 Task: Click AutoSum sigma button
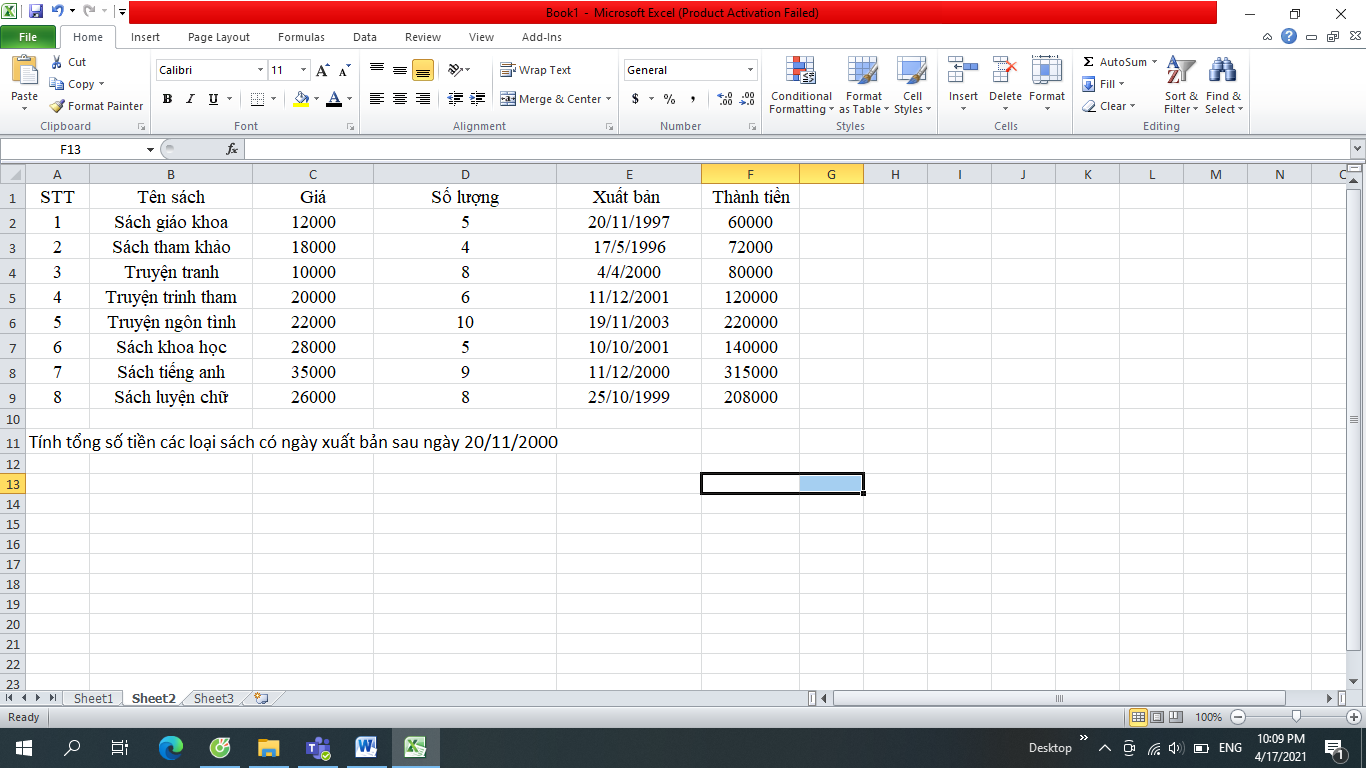coord(1116,62)
